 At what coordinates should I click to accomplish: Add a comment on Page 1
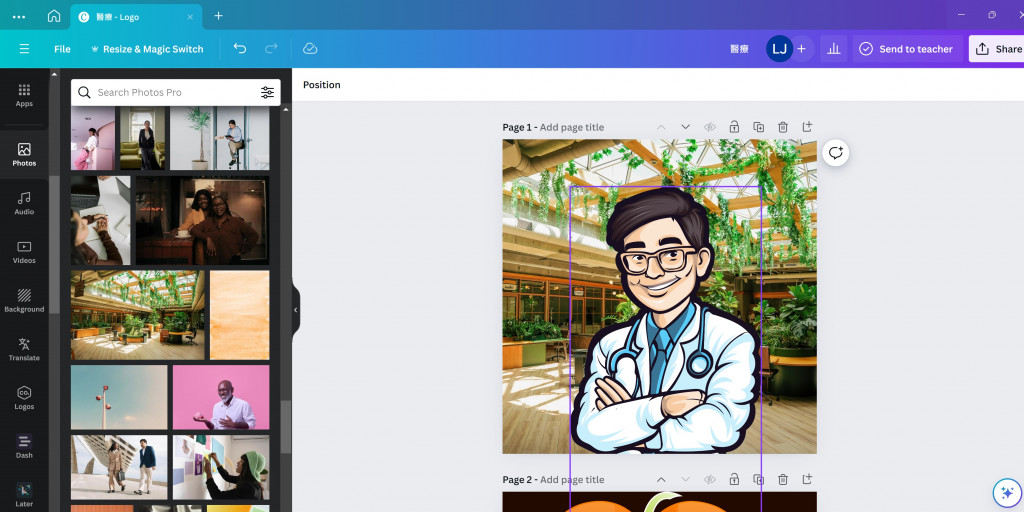pos(835,153)
